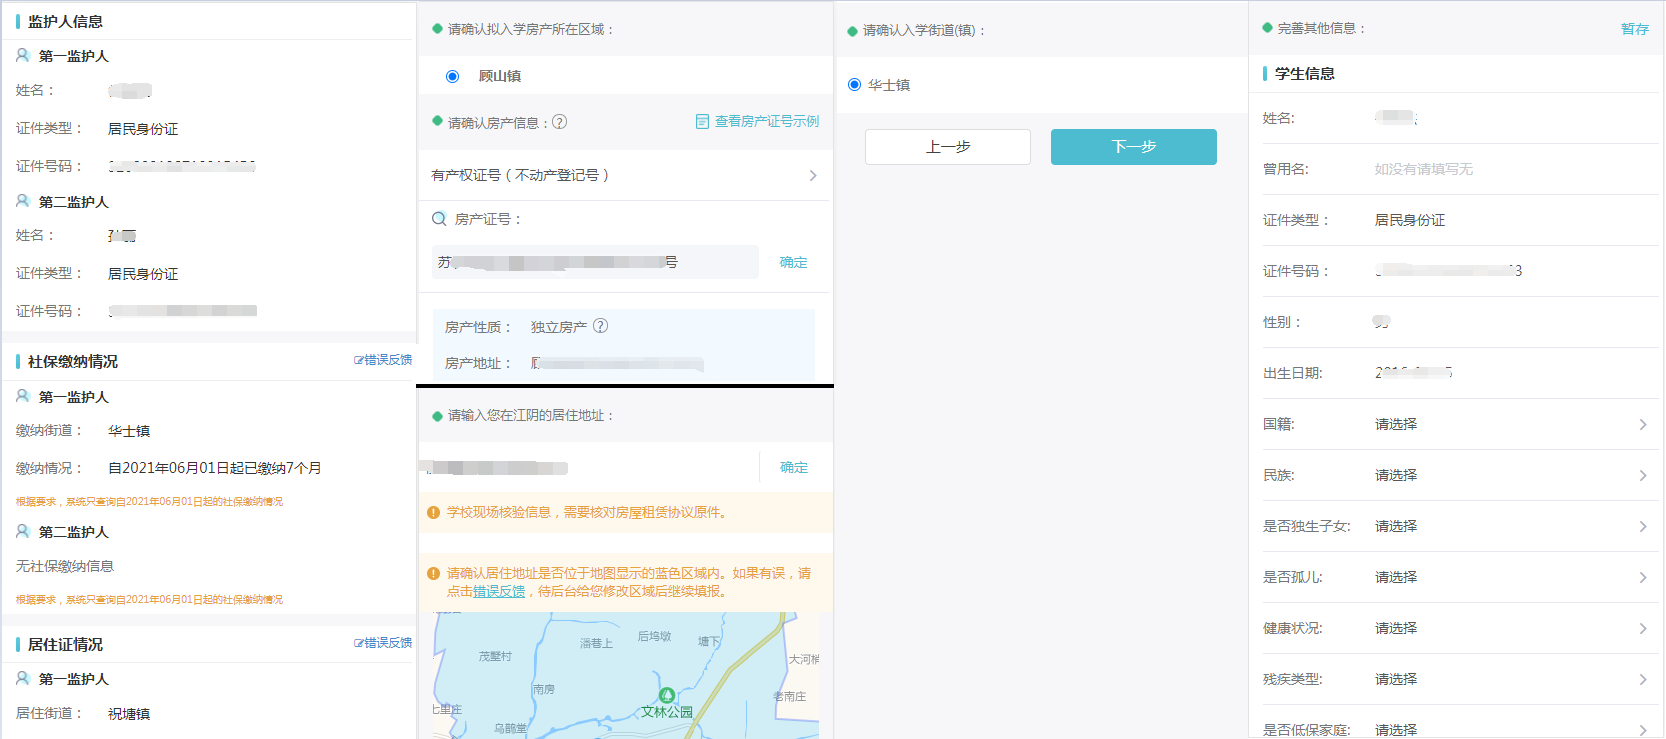Viewport: 1666px width, 739px height.
Task: Click the 文林公园 marker on the map
Action: 667,696
